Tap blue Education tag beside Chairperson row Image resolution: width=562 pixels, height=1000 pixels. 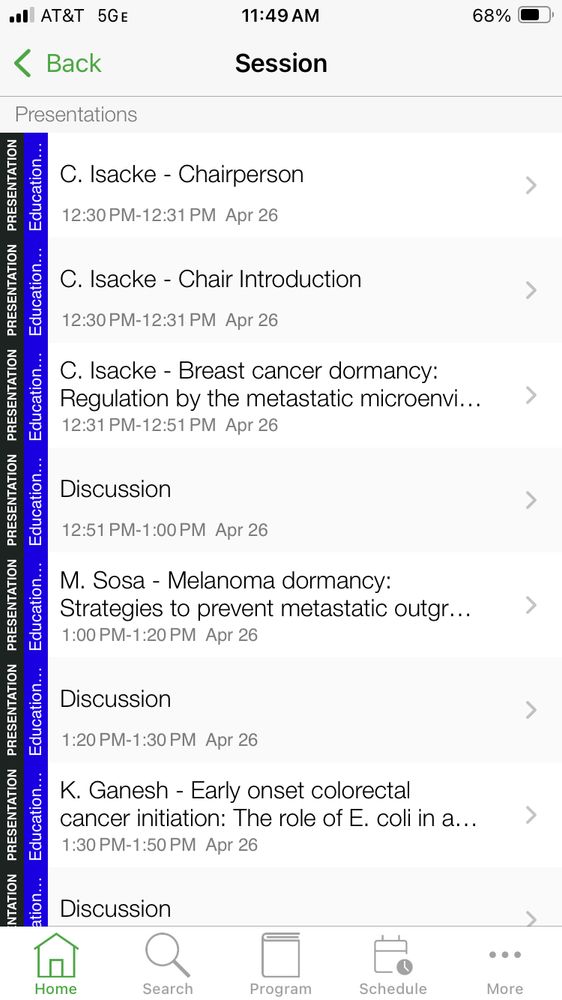[x=36, y=186]
